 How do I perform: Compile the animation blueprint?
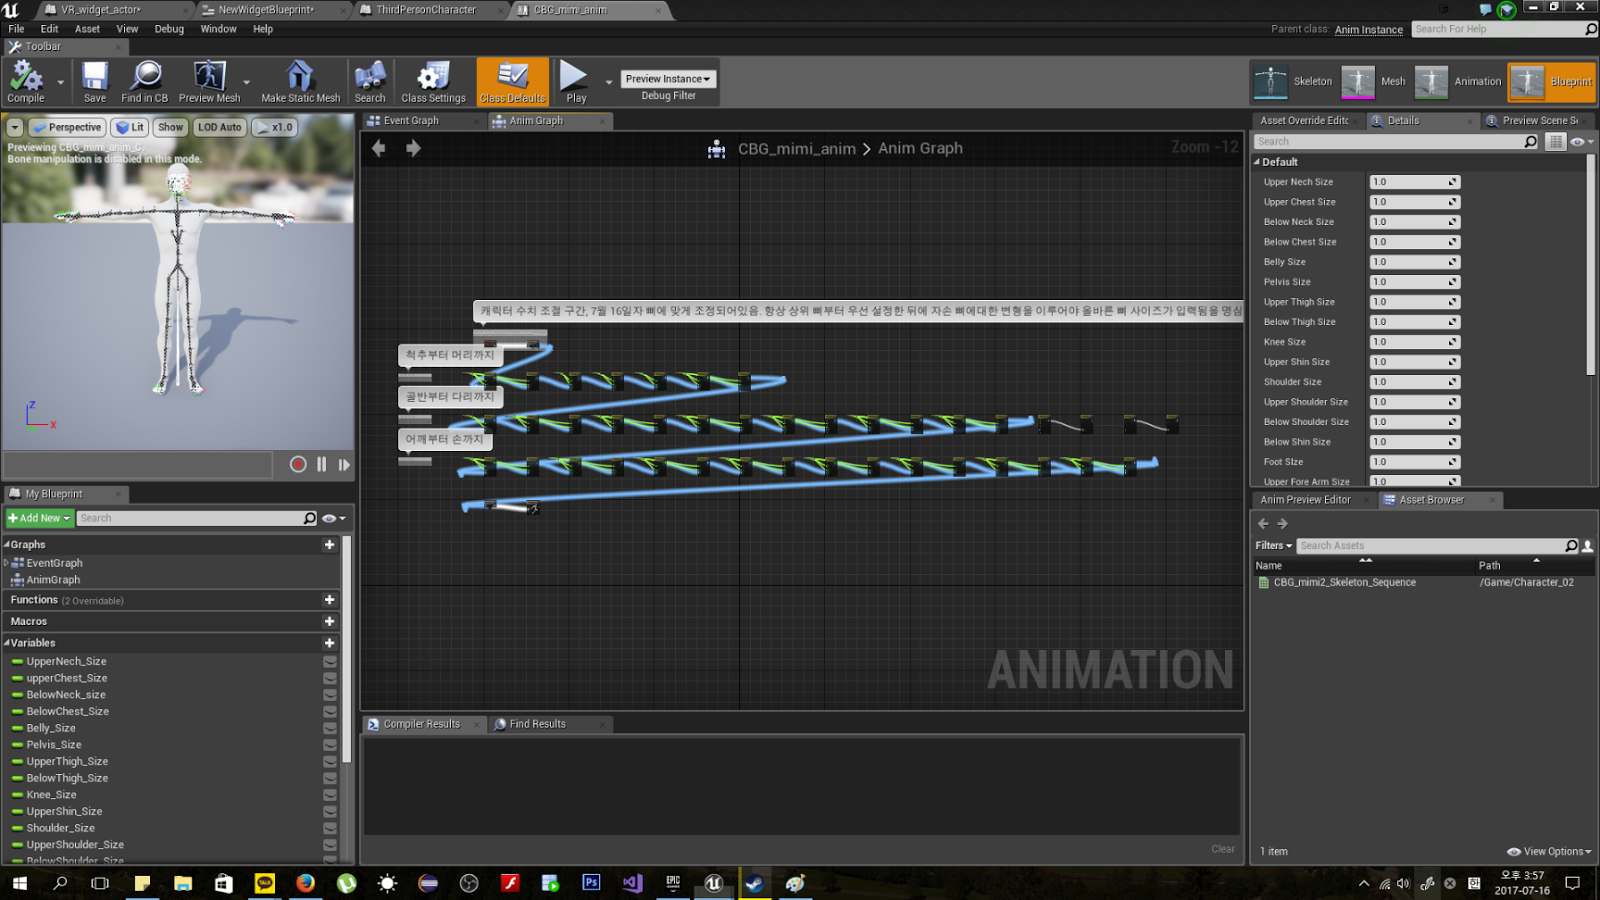[x=25, y=81]
